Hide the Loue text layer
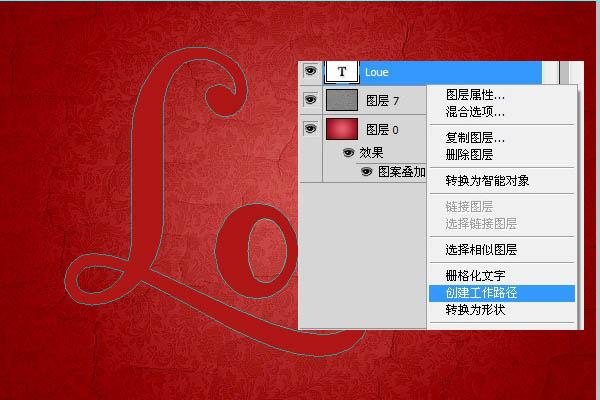The width and height of the screenshot is (600, 400). coord(310,71)
